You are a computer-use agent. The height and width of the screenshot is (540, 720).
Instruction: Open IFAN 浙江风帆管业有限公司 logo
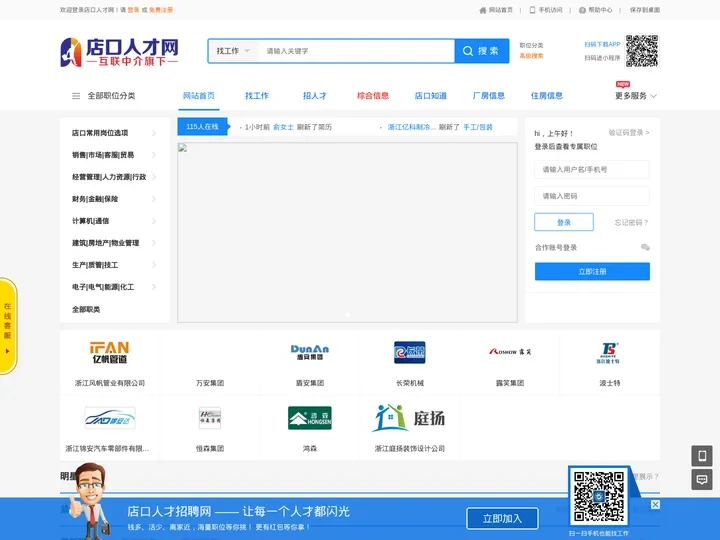pos(109,353)
